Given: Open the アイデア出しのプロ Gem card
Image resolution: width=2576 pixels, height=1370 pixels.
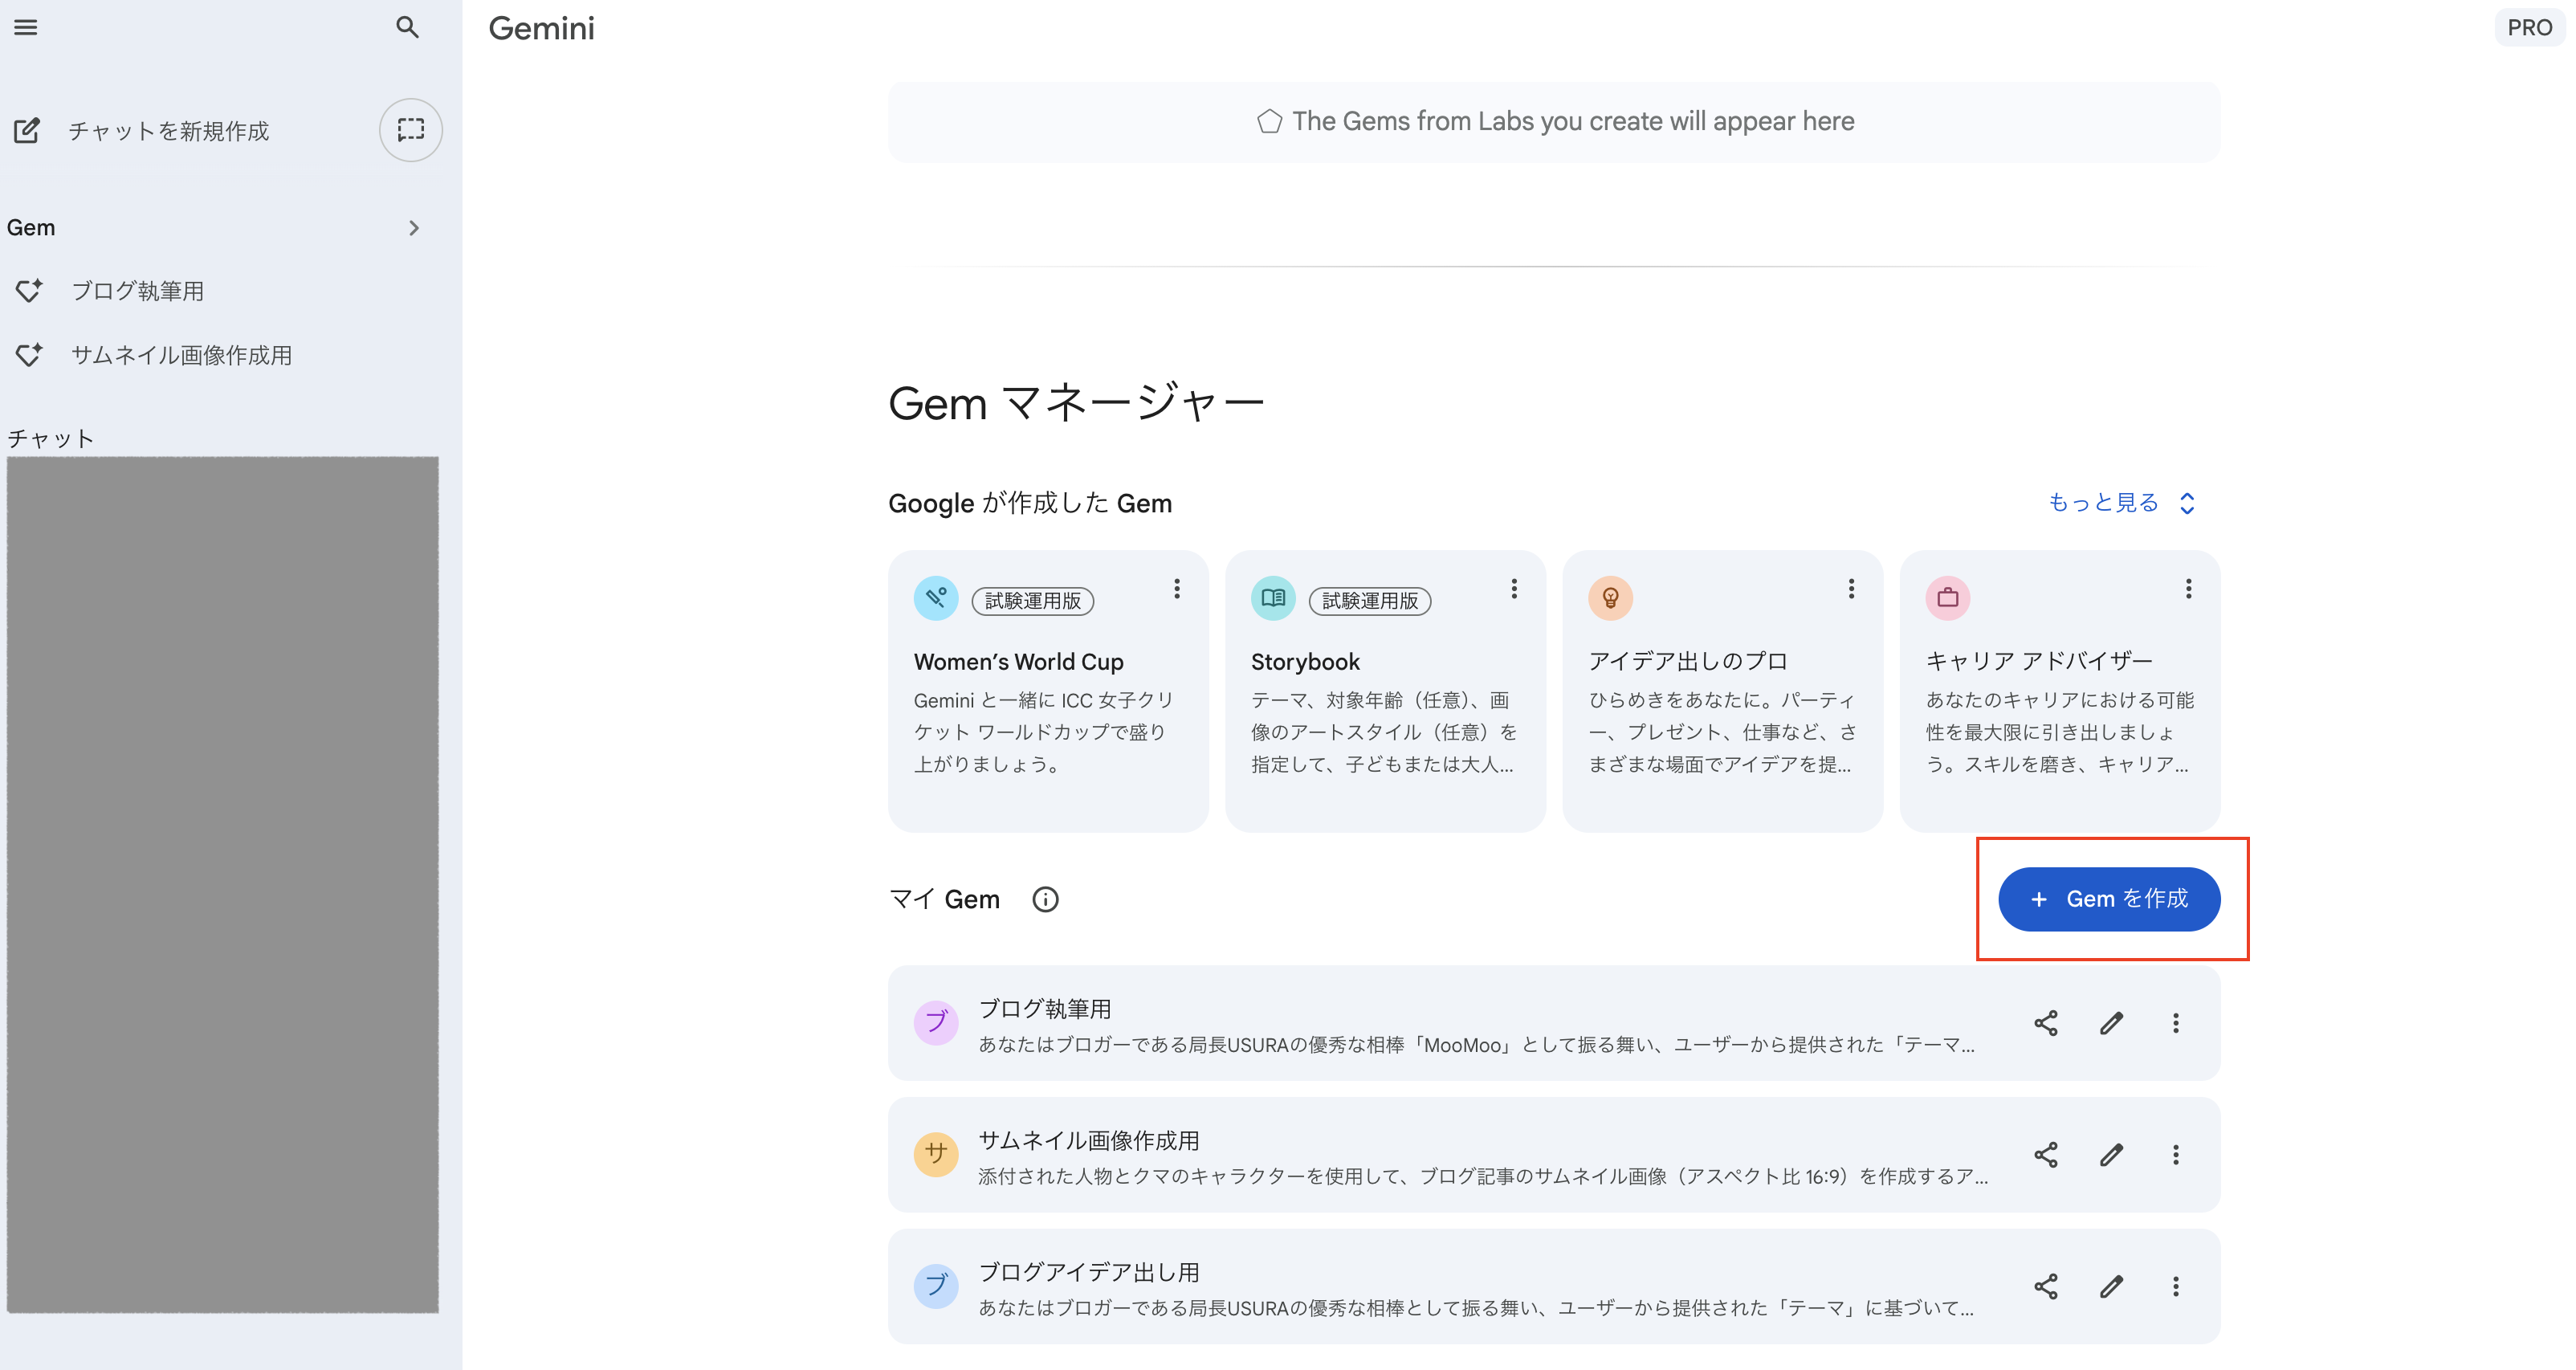Looking at the screenshot, I should (x=1721, y=700).
